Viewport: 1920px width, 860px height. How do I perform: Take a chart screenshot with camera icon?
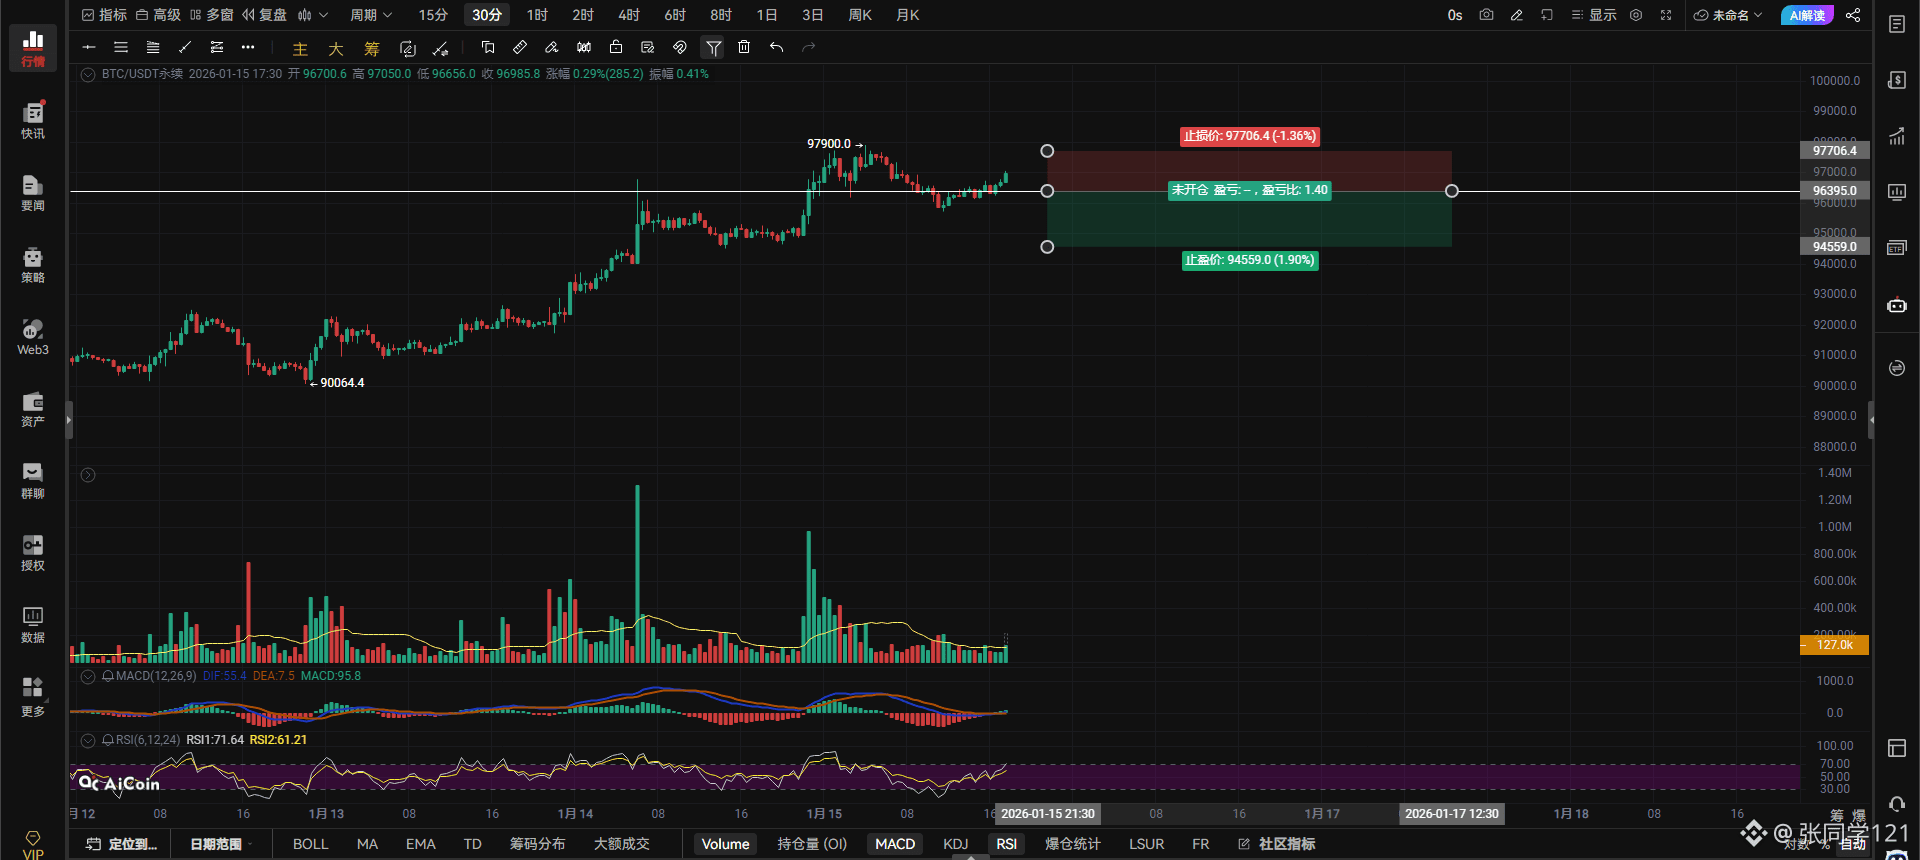[1487, 15]
